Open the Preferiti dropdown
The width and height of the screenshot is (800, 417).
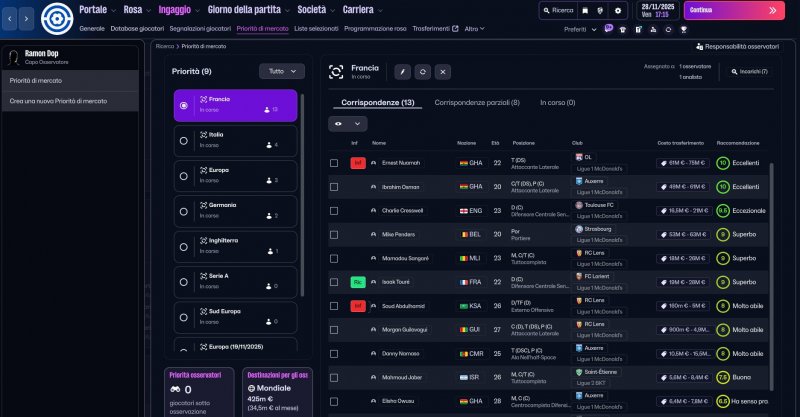[578, 29]
